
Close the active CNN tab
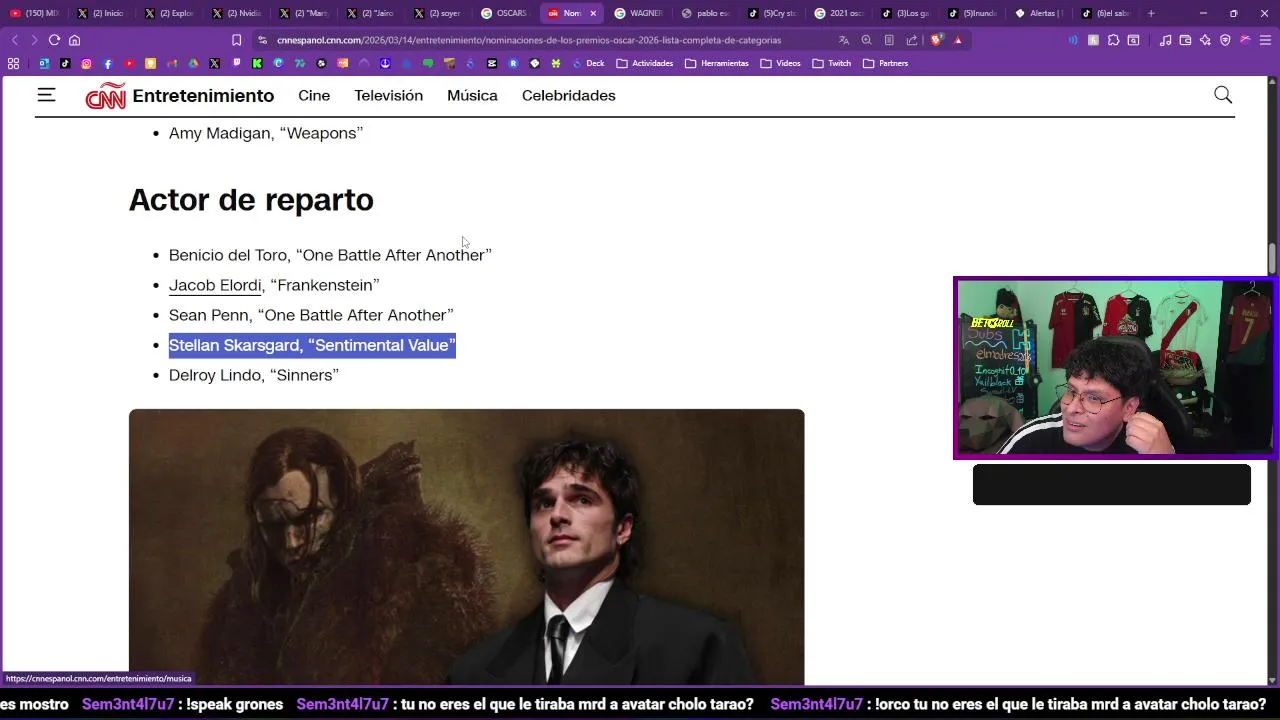pos(593,13)
